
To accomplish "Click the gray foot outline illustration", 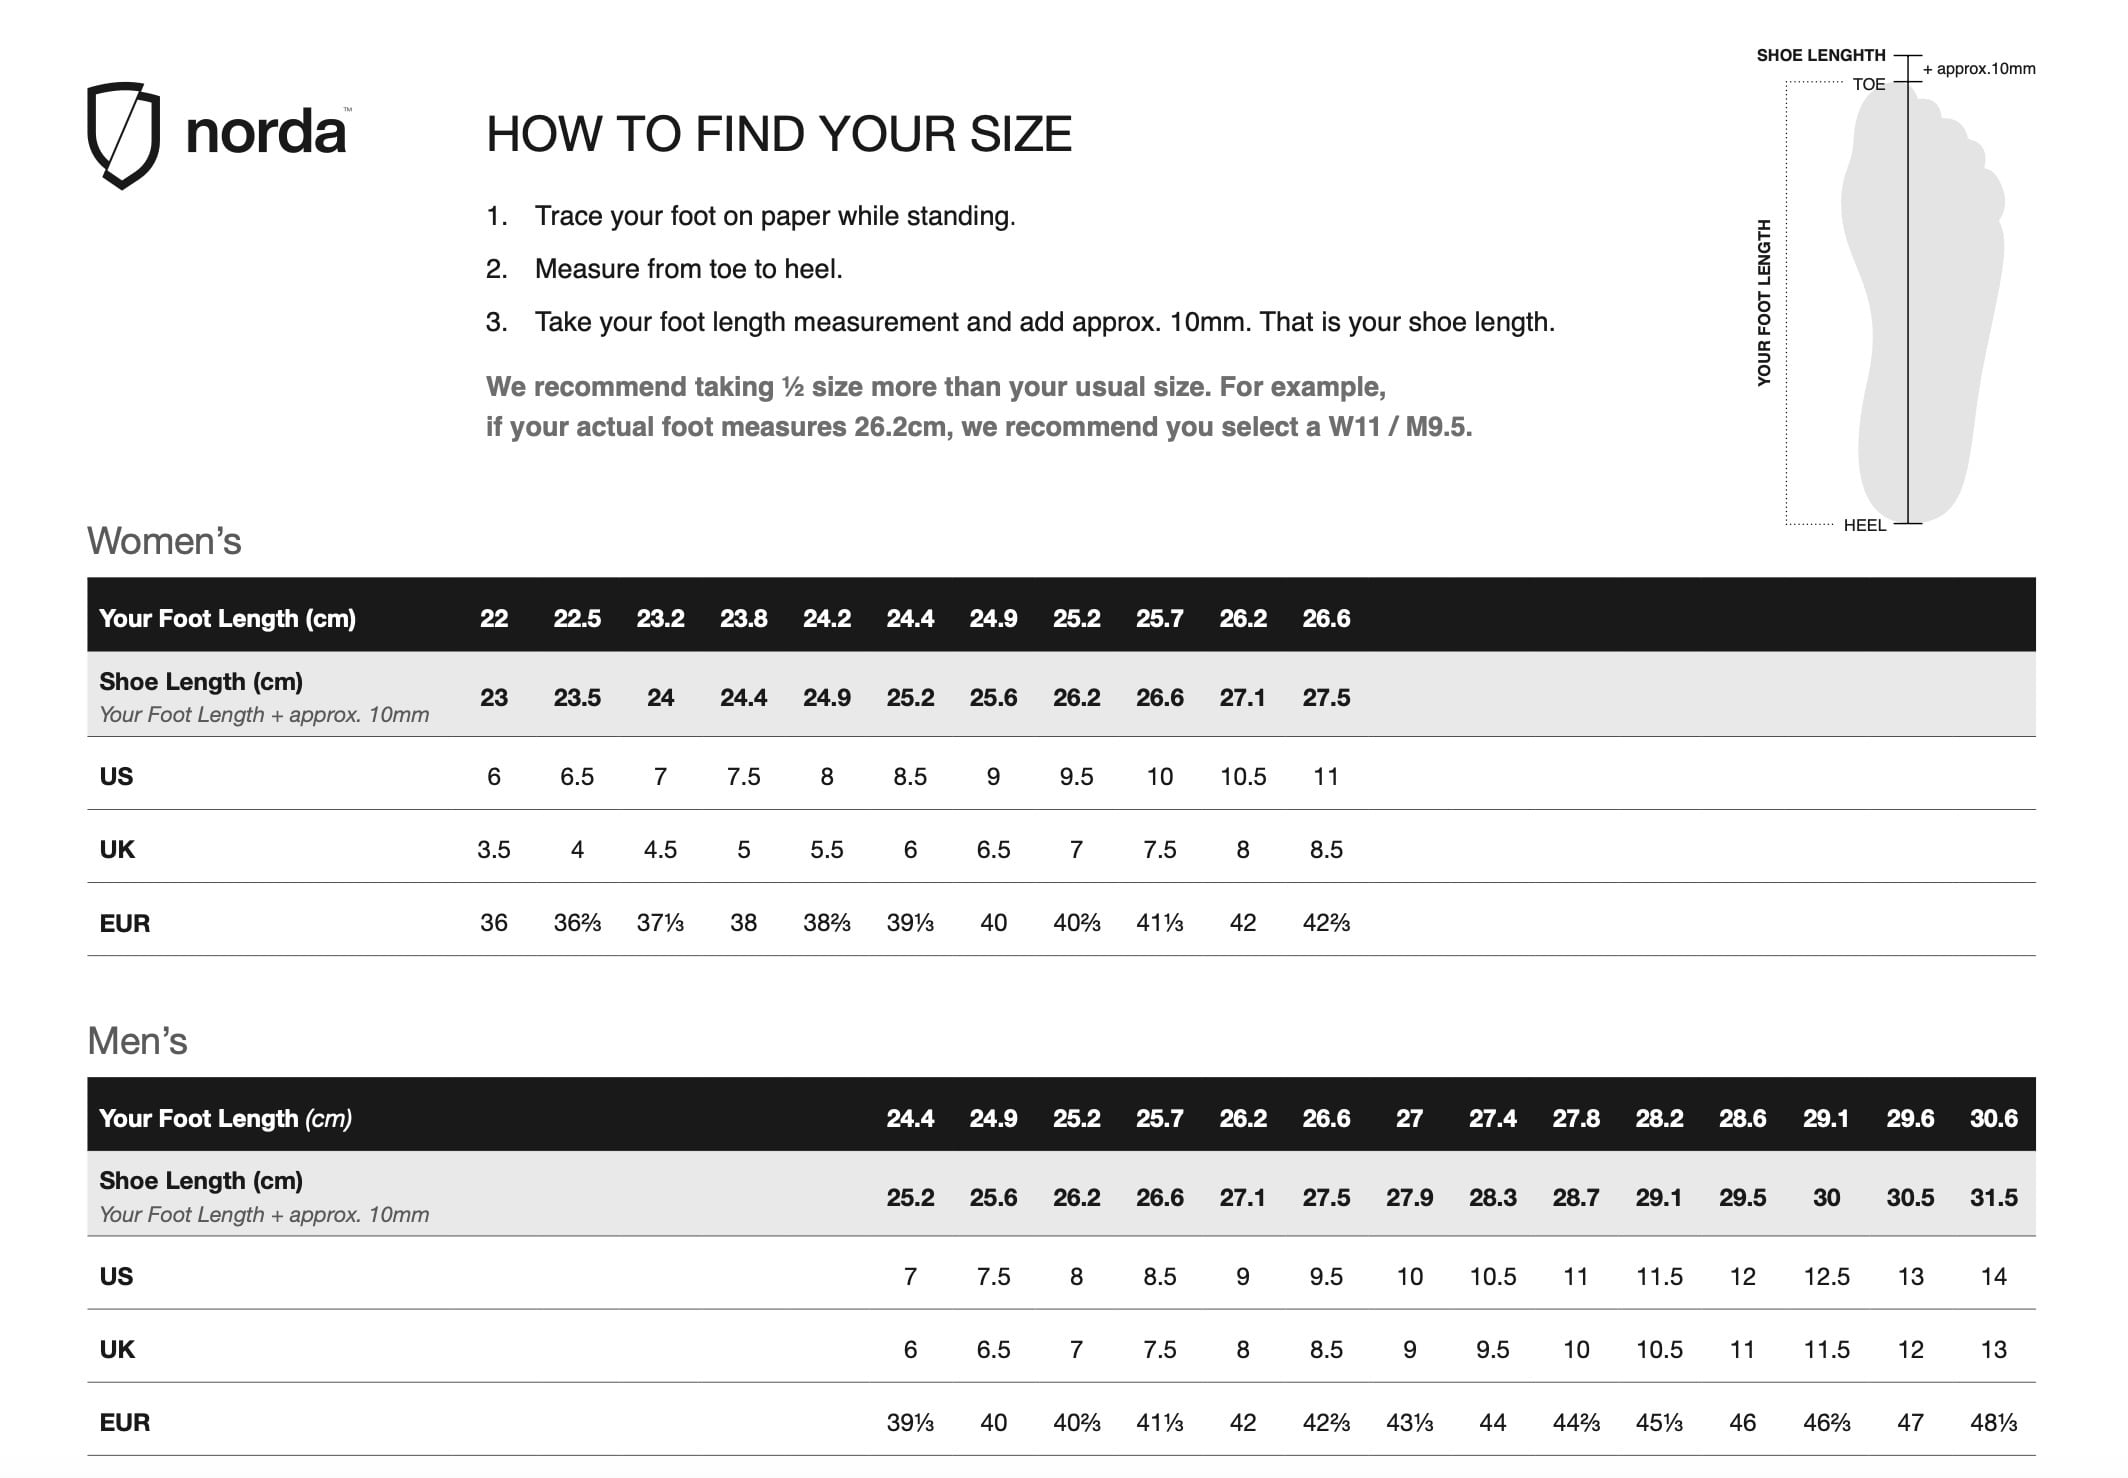I will [1923, 303].
